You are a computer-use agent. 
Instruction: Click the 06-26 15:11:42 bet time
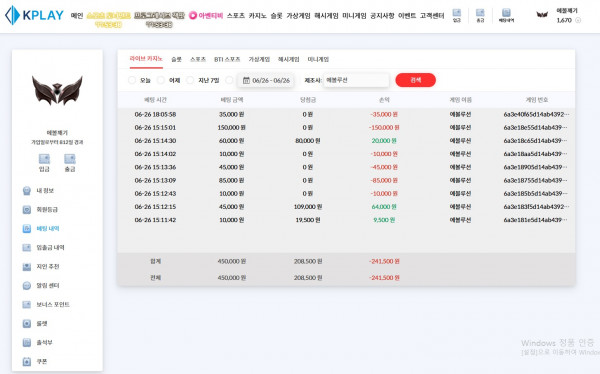155,220
